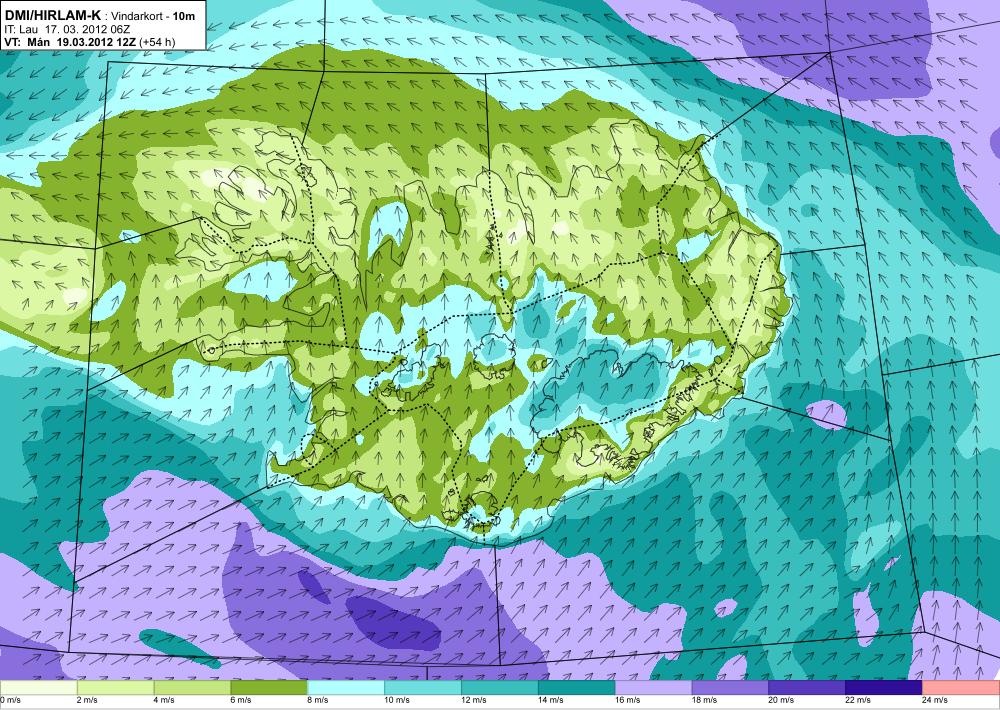Viewport: 1000px width, 710px height.
Task: Select the pale cyan 8–10 m/s legend swatch
Action: point(346,688)
